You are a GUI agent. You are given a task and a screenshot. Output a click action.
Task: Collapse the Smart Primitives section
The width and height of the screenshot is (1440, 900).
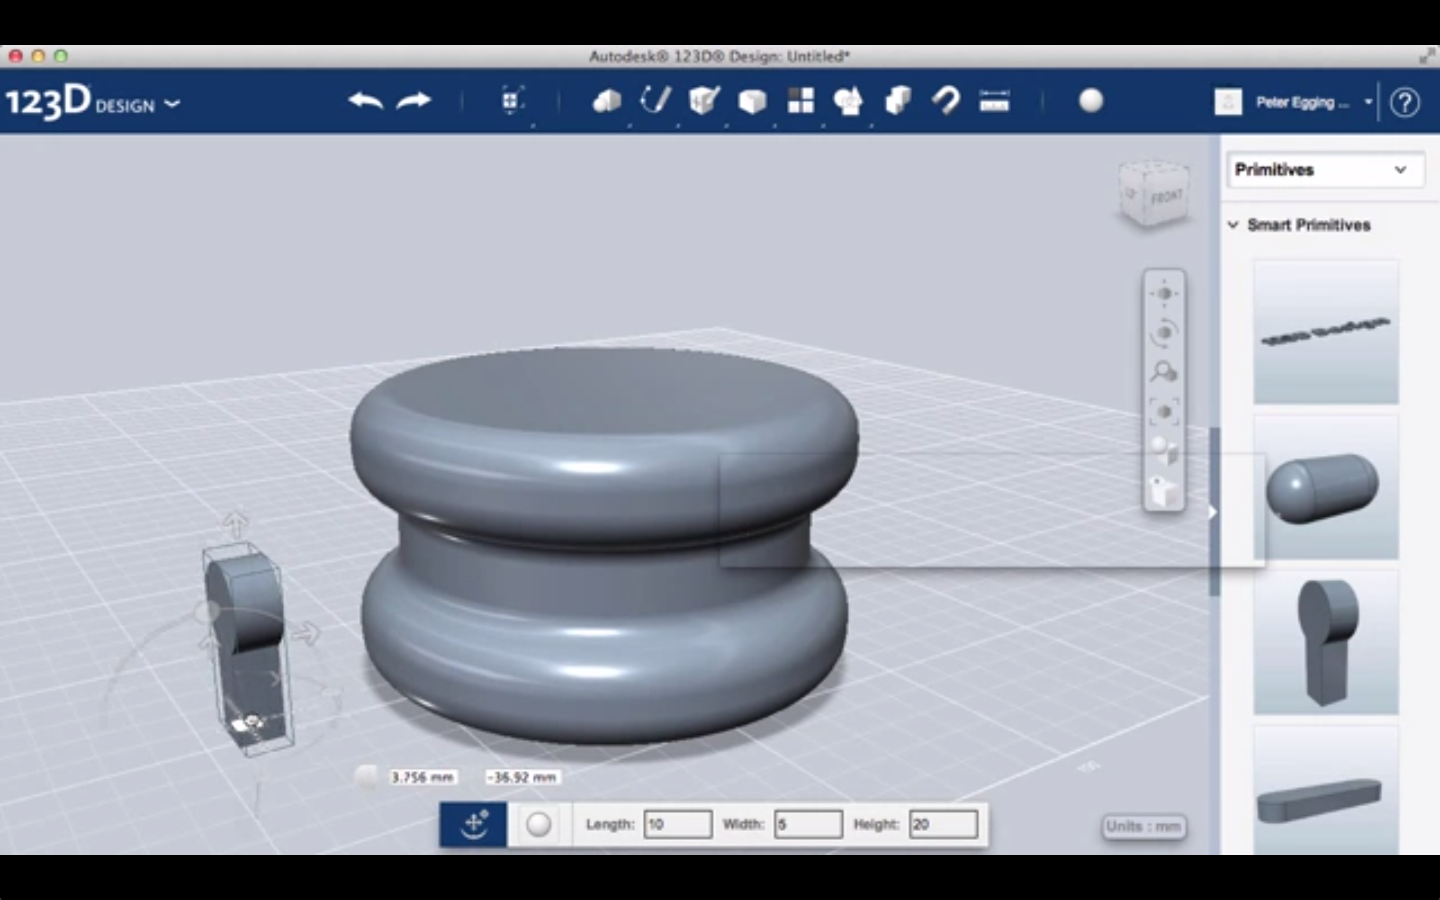pyautogui.click(x=1233, y=225)
